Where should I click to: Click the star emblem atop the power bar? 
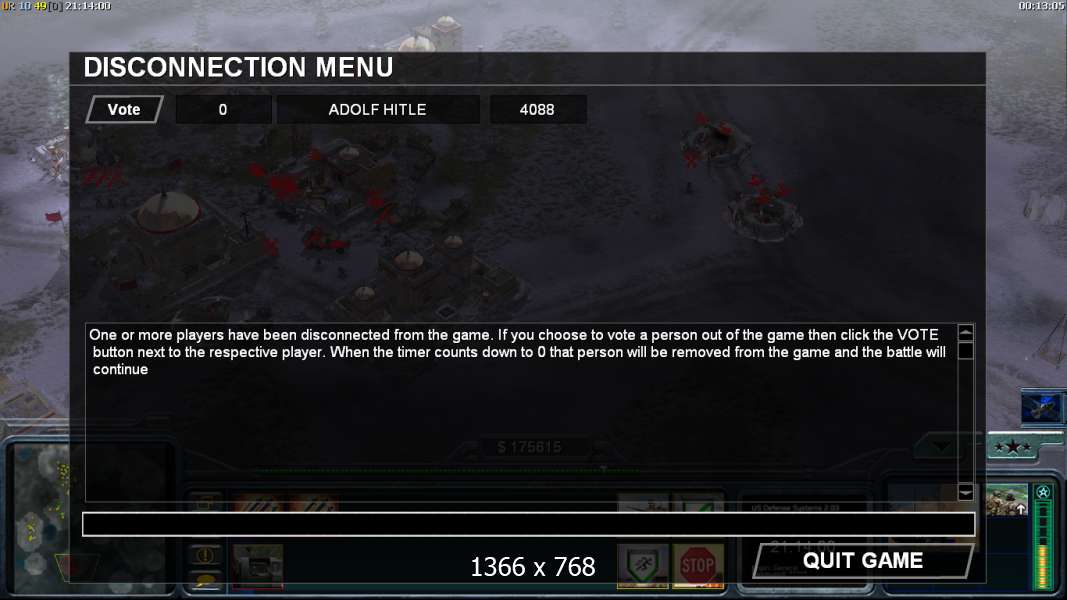point(1043,492)
